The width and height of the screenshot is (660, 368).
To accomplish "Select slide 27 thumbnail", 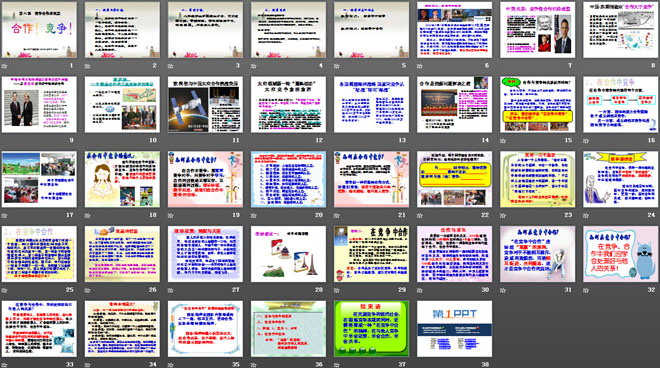I will (x=205, y=254).
